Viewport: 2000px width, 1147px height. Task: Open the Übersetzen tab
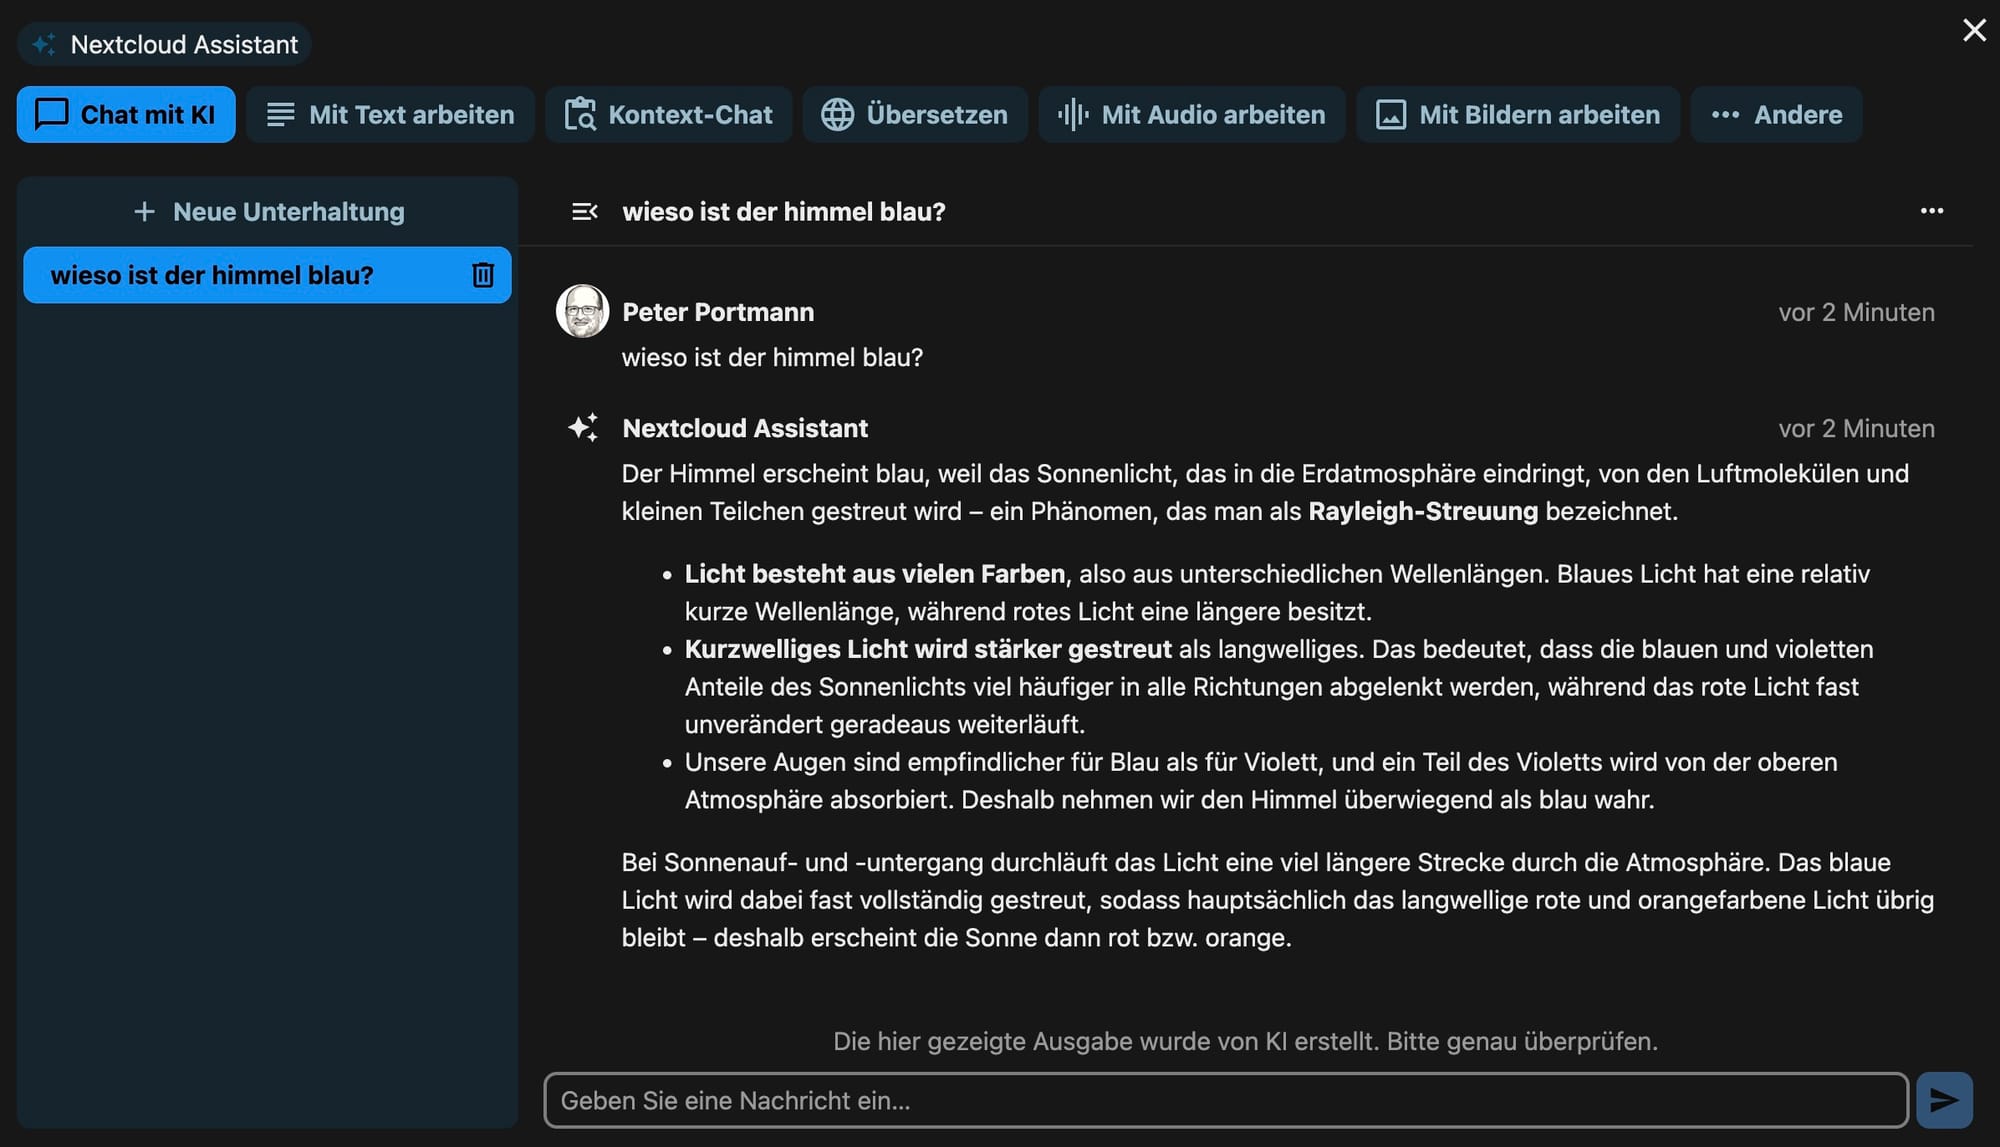tap(915, 115)
